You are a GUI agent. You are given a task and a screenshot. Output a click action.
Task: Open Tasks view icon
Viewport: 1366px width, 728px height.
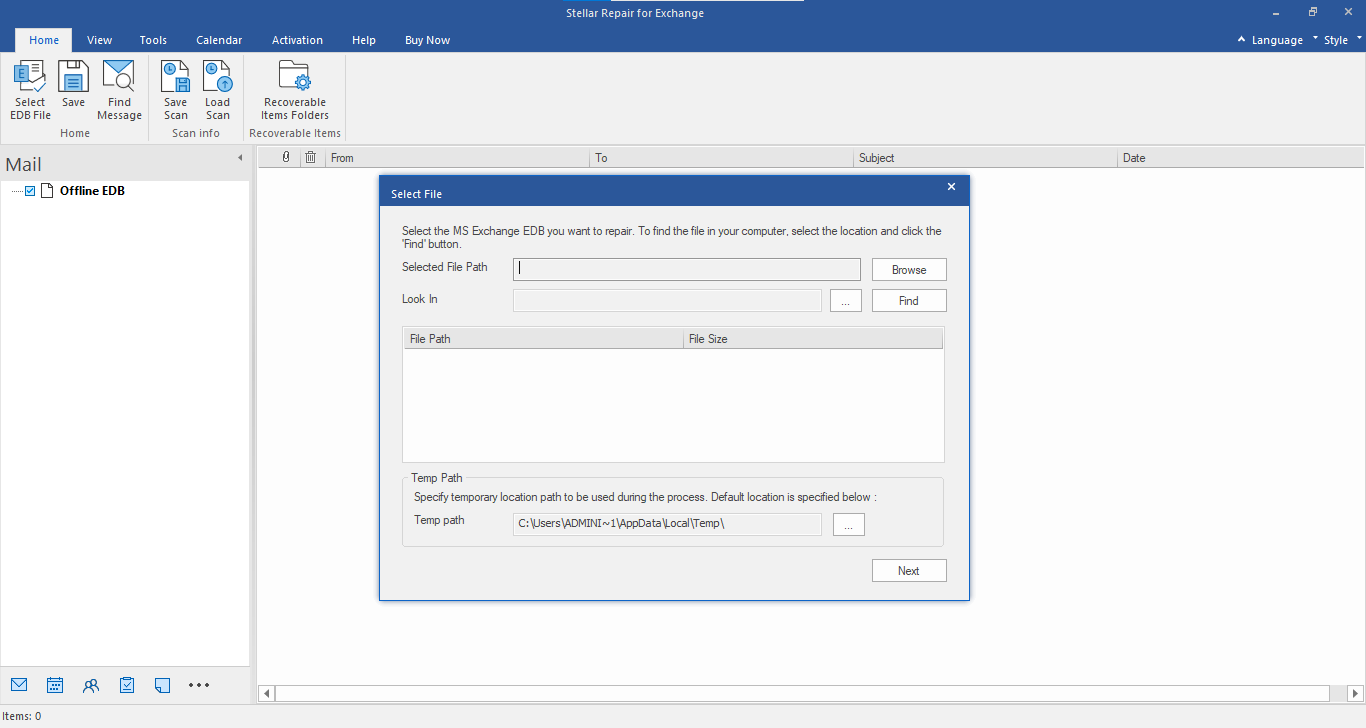[x=127, y=685]
